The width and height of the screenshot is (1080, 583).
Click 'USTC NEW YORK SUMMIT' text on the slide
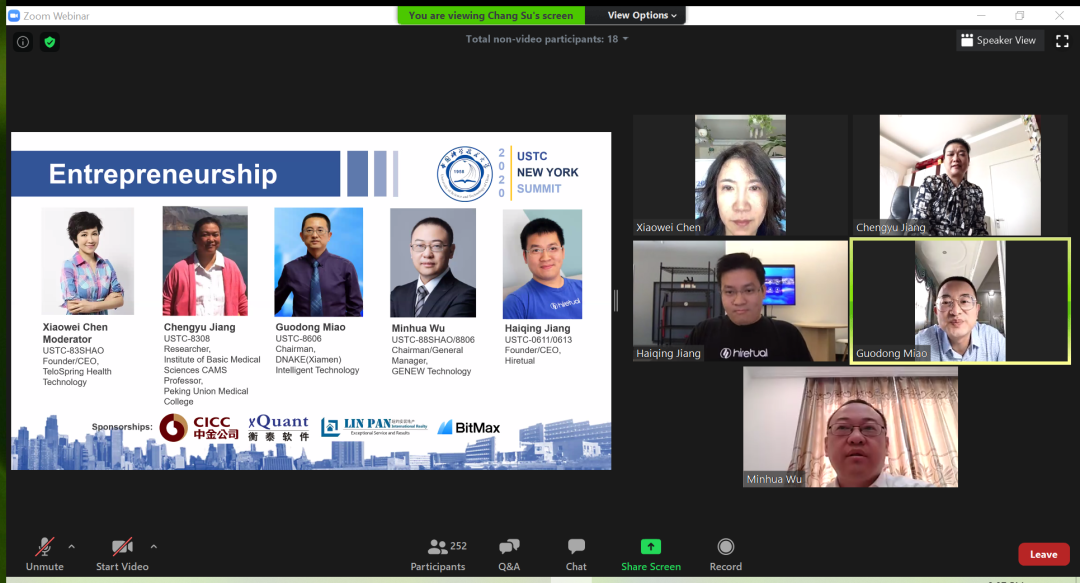pos(548,172)
